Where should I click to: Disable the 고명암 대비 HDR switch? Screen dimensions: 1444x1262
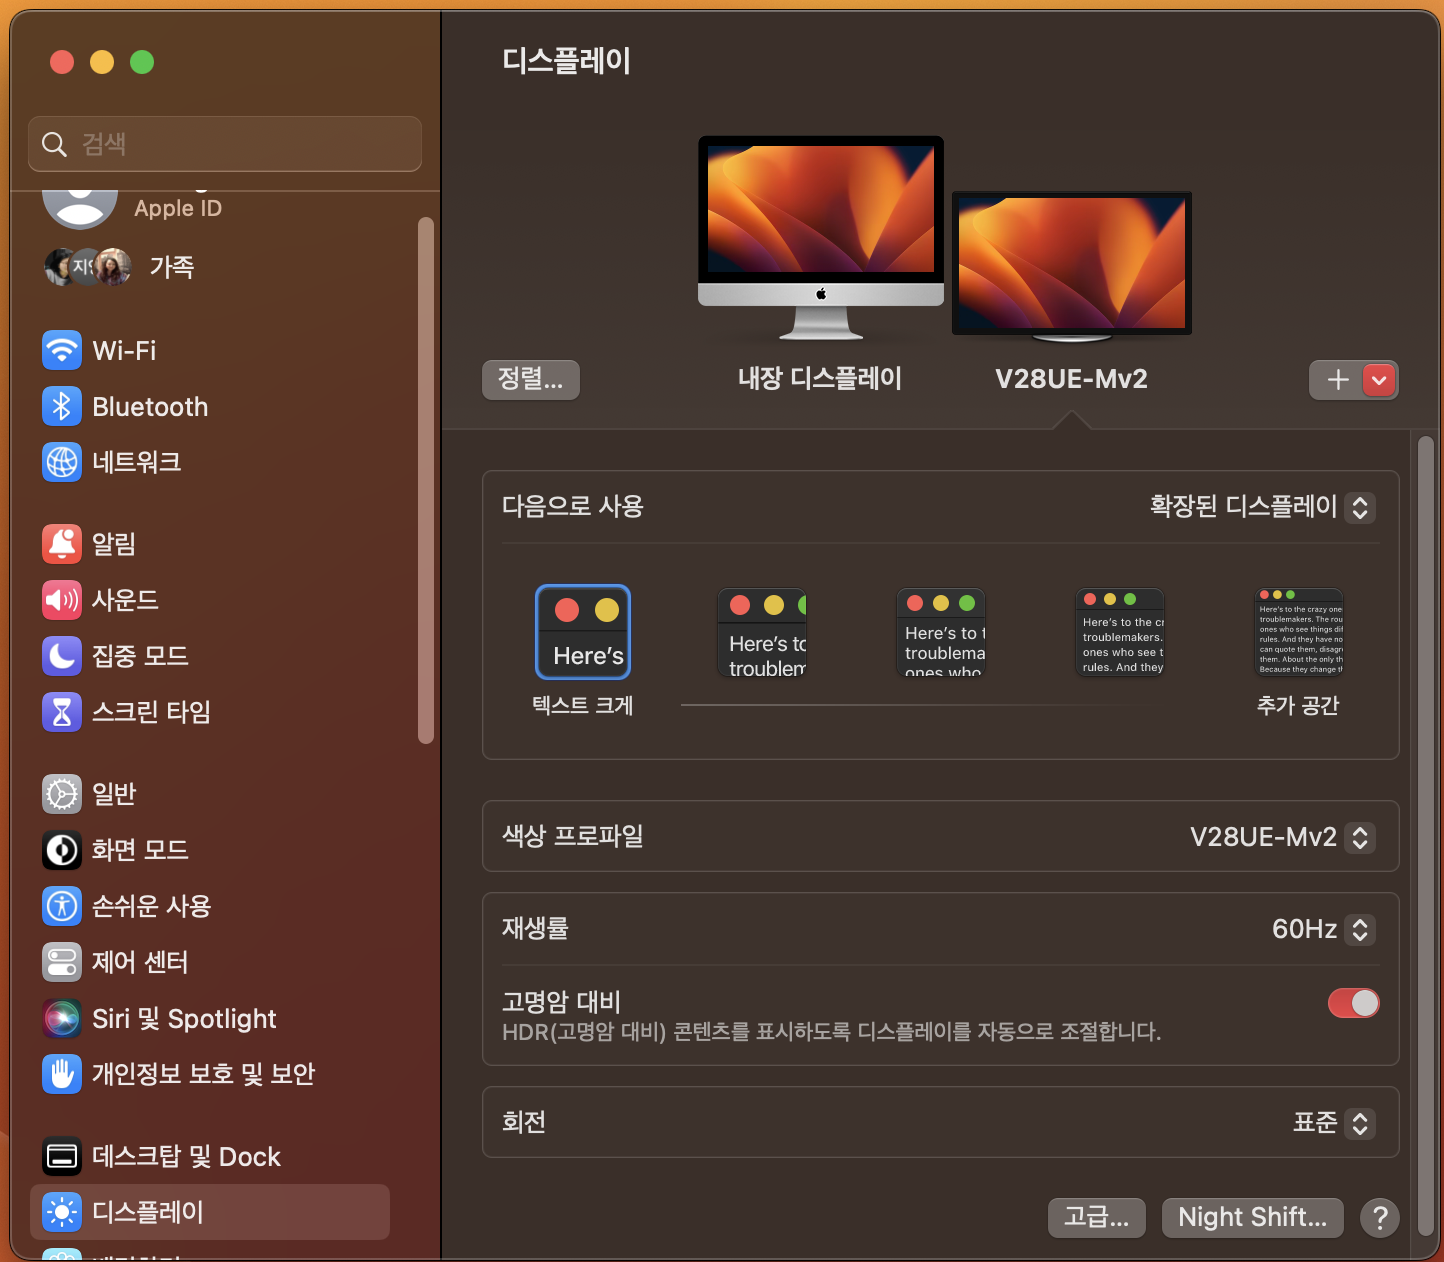(x=1353, y=1003)
